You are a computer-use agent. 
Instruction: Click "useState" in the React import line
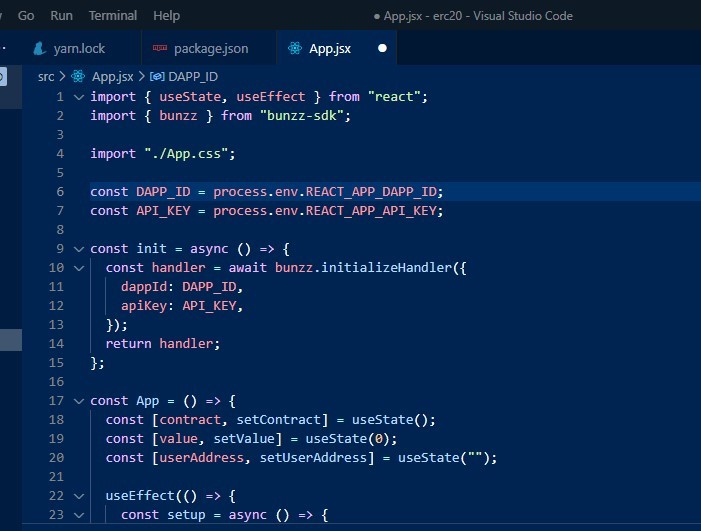pyautogui.click(x=190, y=97)
